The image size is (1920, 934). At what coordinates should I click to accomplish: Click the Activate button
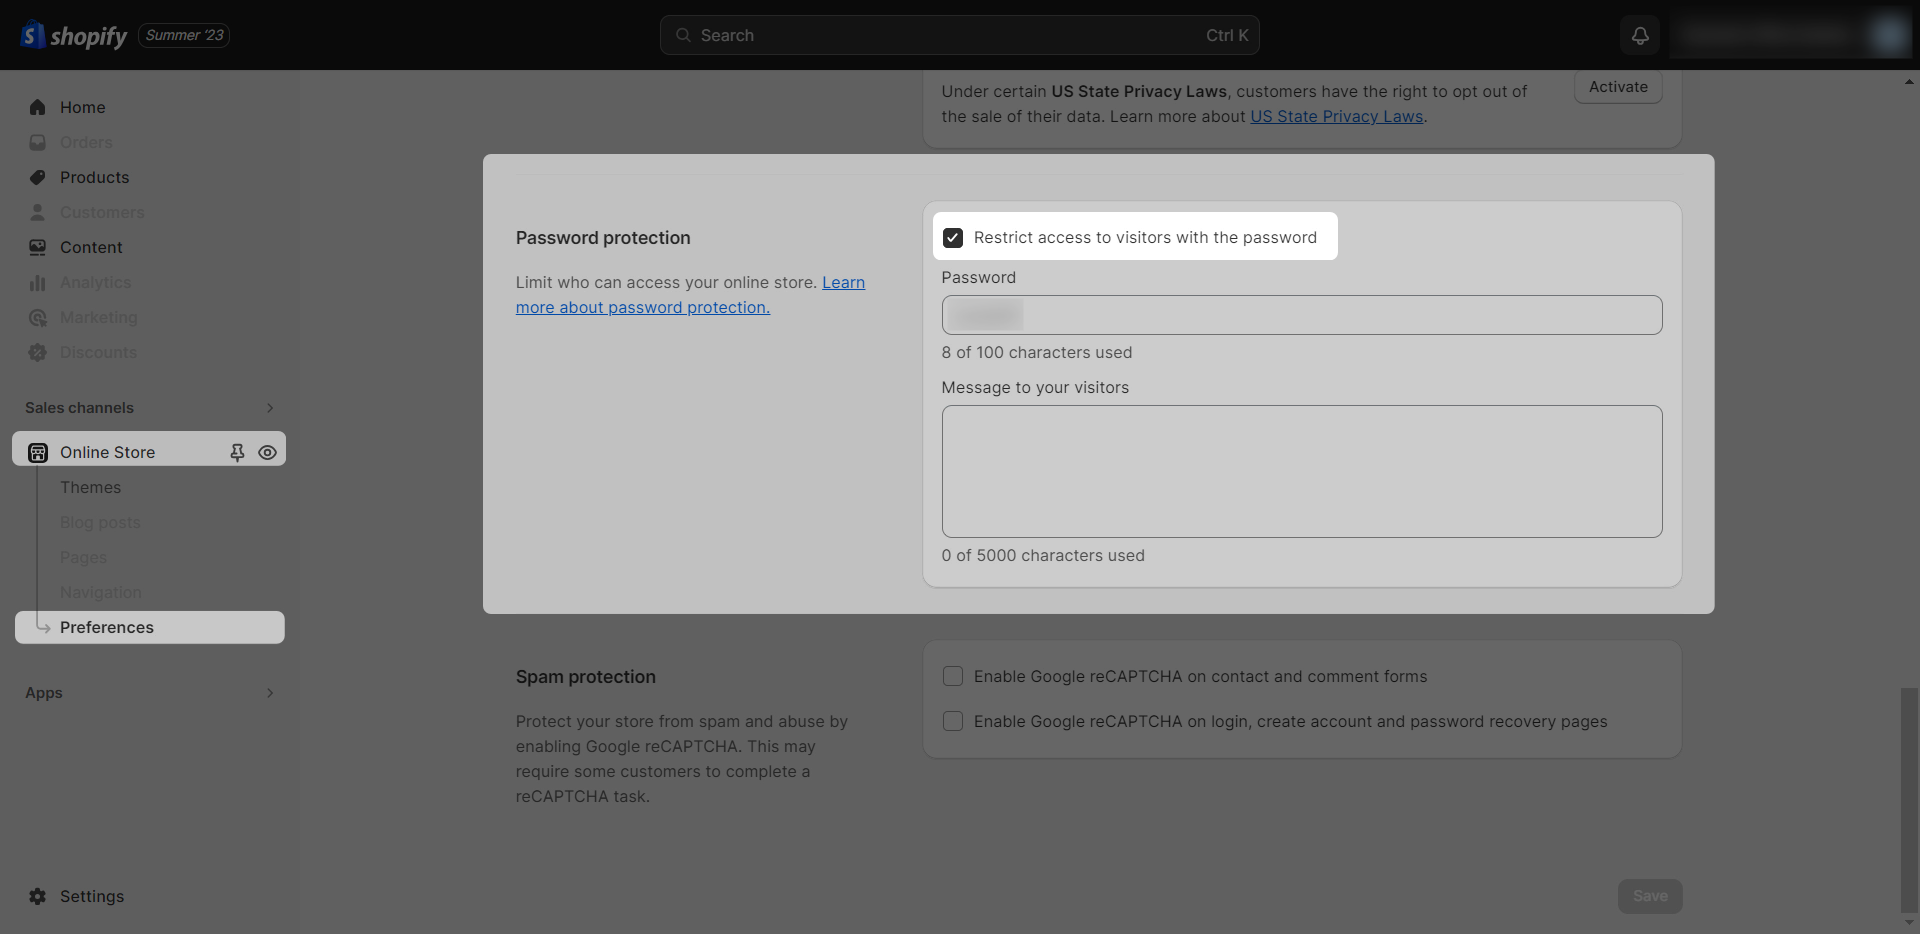[x=1618, y=87]
